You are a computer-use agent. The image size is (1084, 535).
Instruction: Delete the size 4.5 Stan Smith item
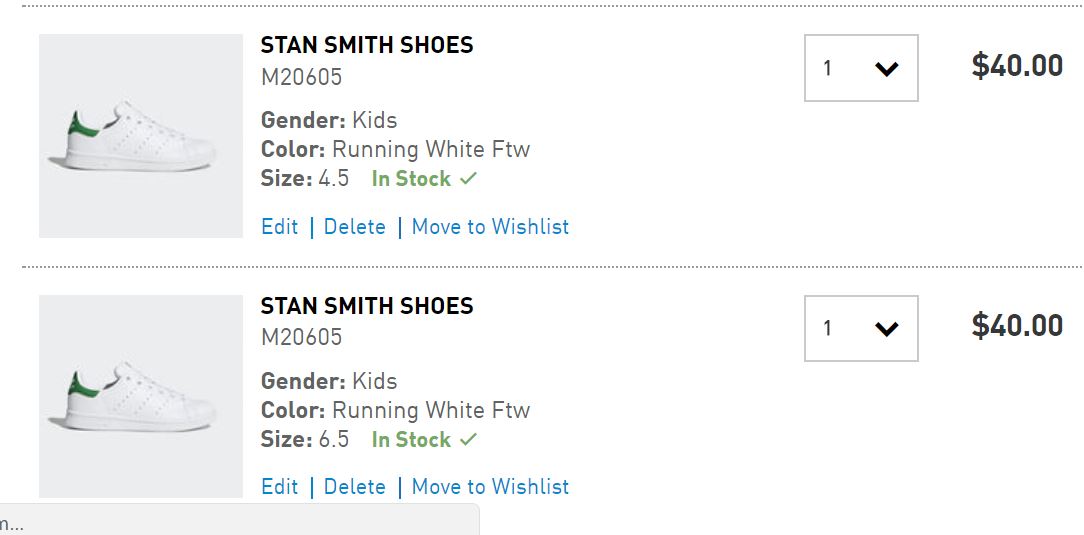pos(355,227)
